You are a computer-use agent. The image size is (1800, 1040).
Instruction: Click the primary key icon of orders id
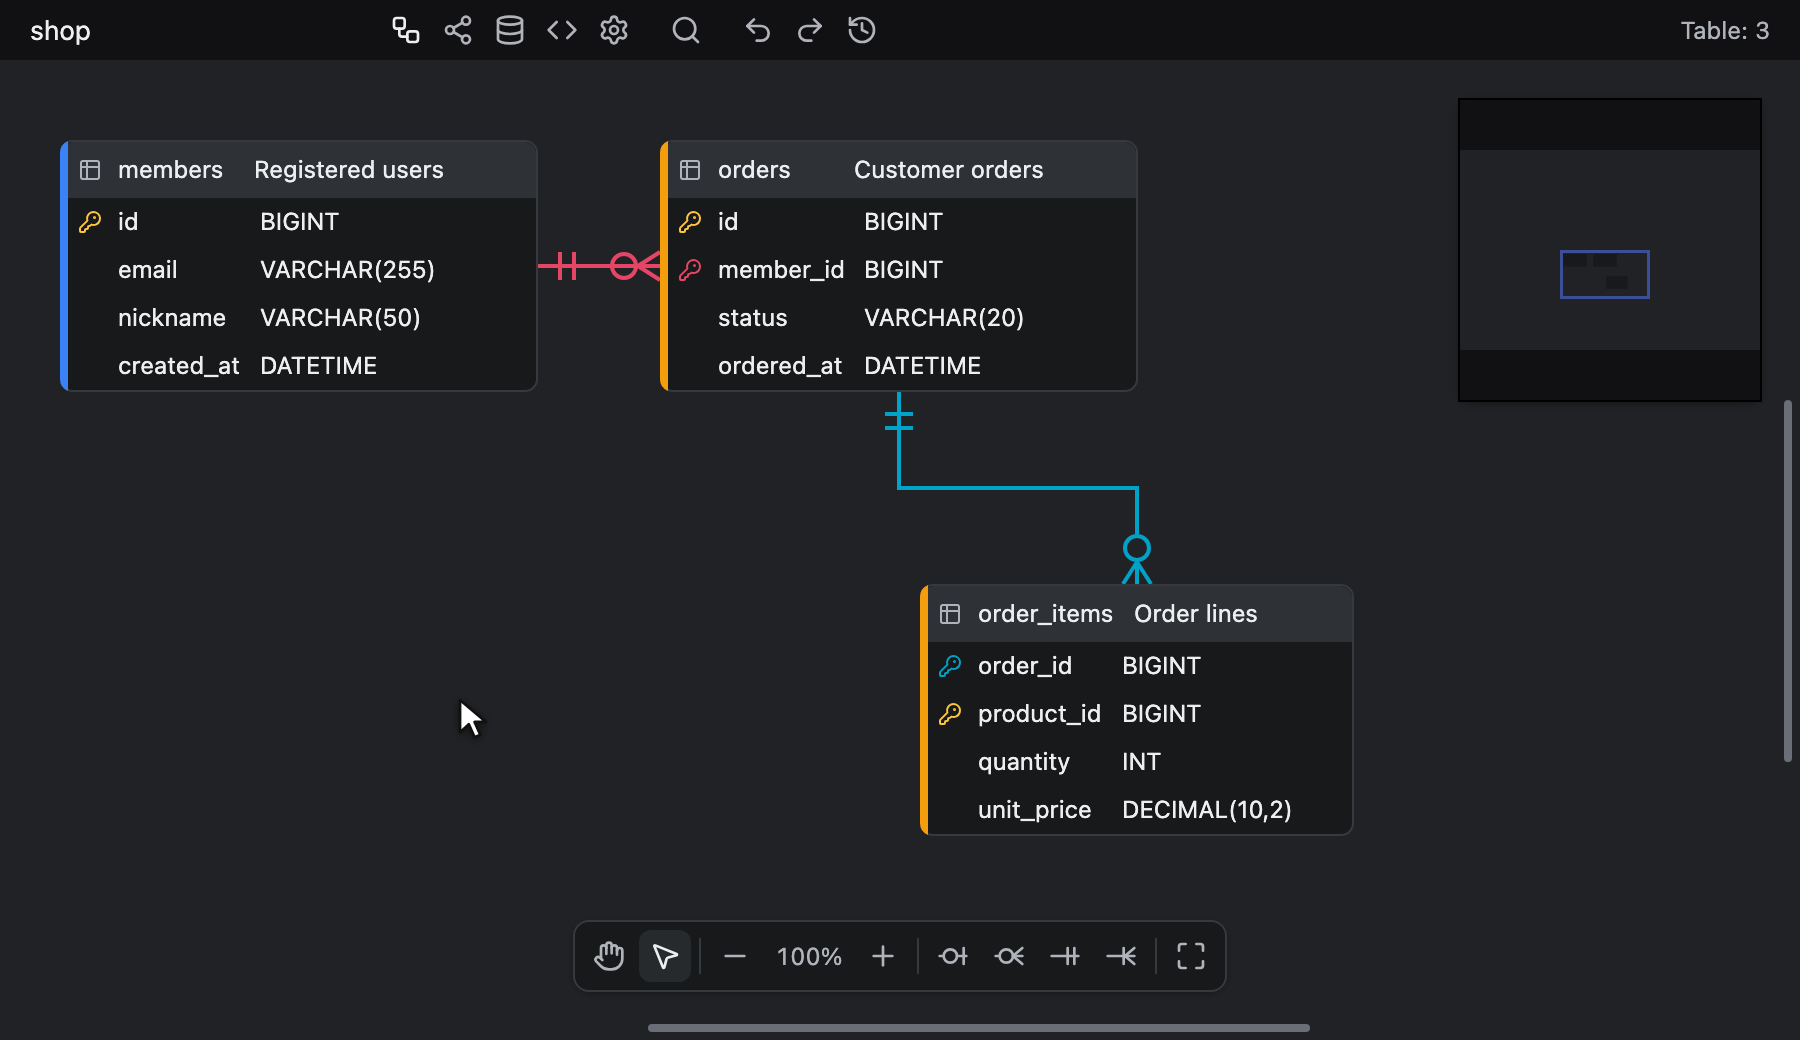point(690,222)
